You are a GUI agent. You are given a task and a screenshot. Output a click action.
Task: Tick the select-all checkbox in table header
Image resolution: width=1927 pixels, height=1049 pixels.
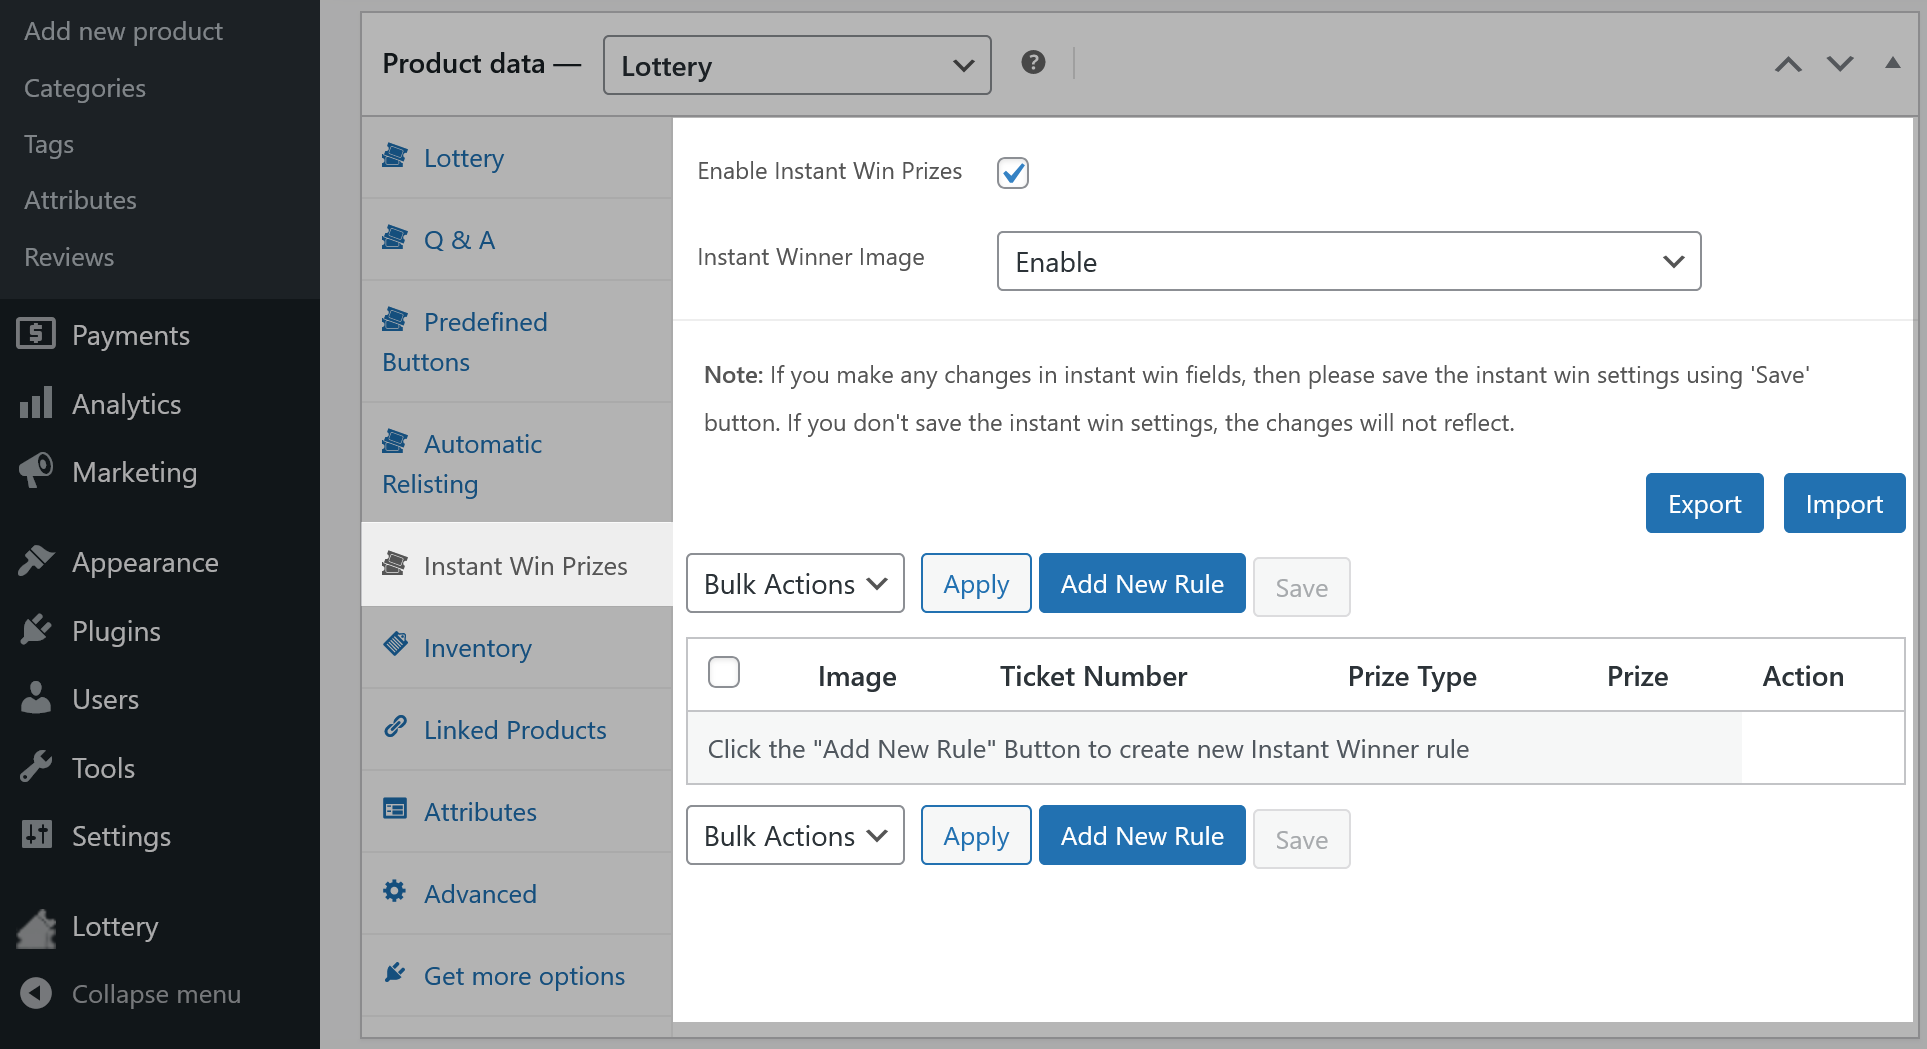[723, 672]
